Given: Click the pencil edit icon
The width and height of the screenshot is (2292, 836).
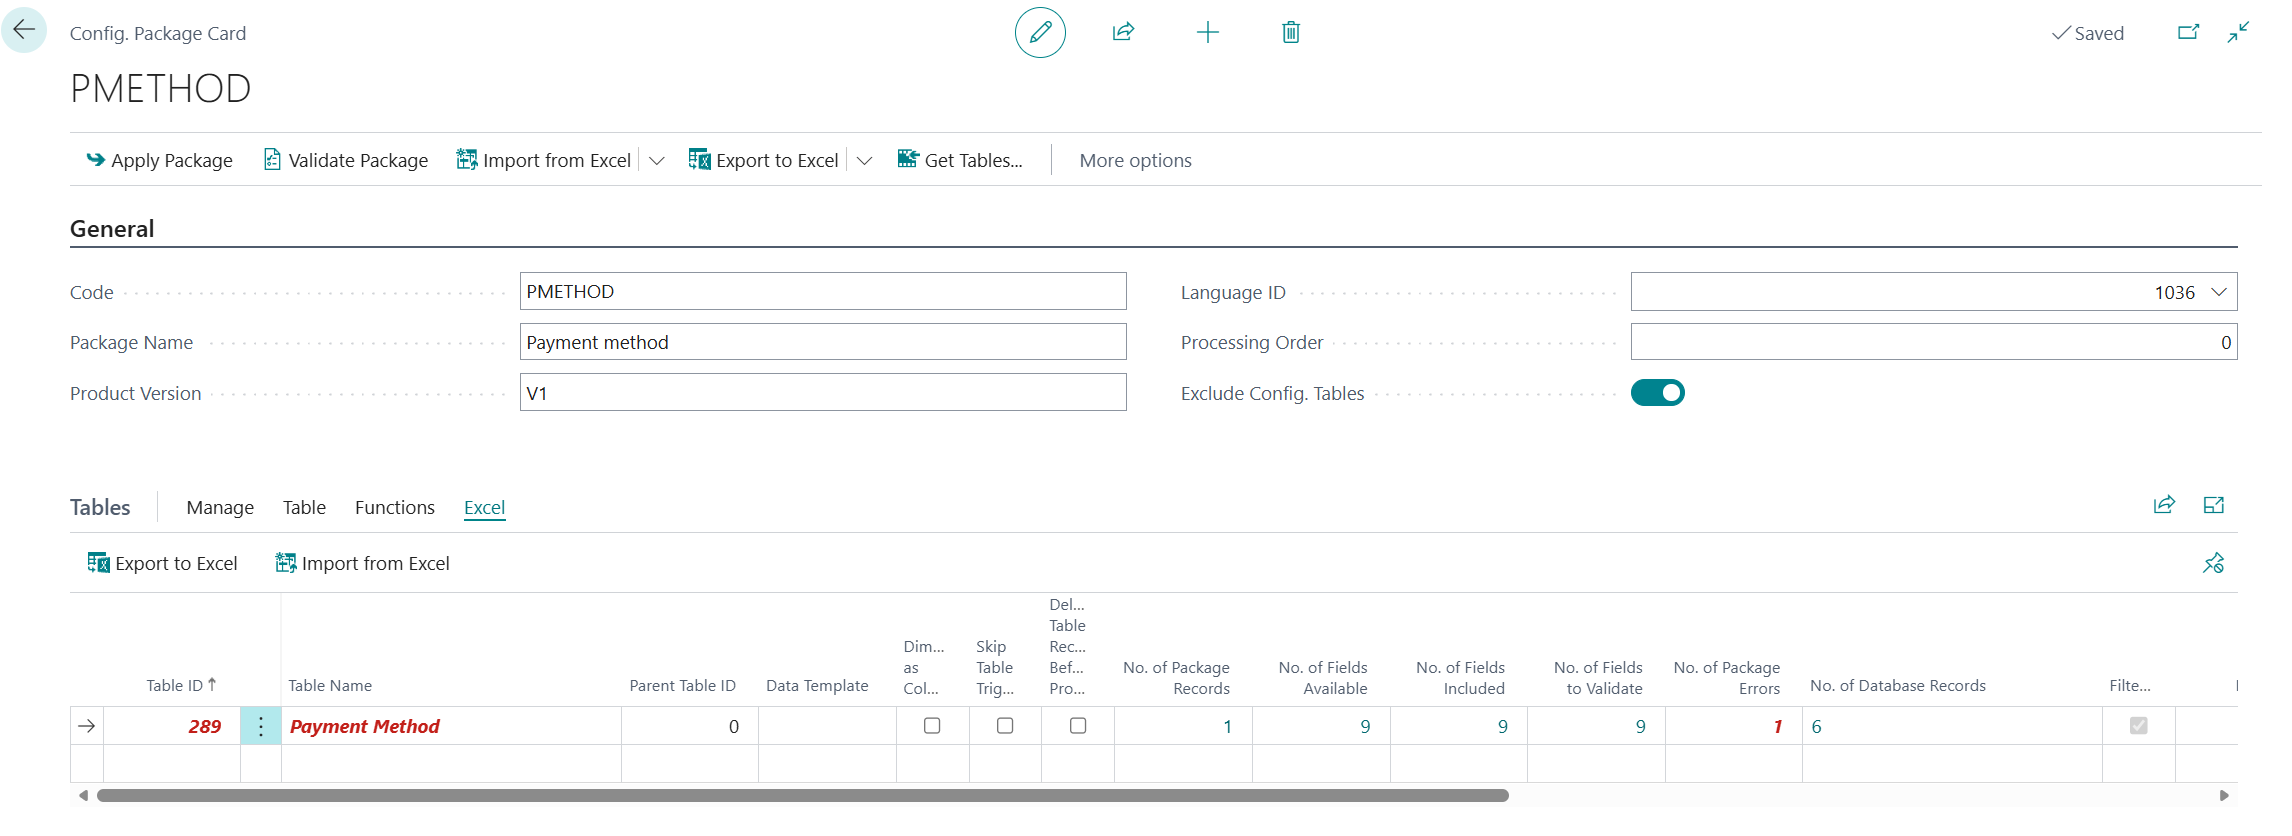Looking at the screenshot, I should coord(1040,32).
